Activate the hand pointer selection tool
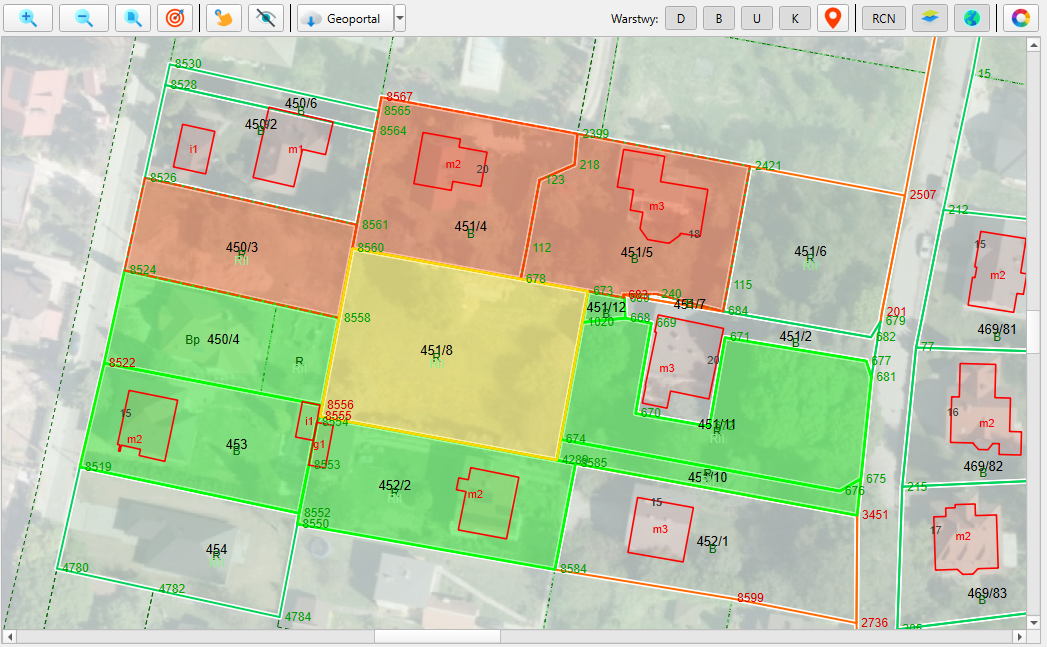 coord(224,18)
